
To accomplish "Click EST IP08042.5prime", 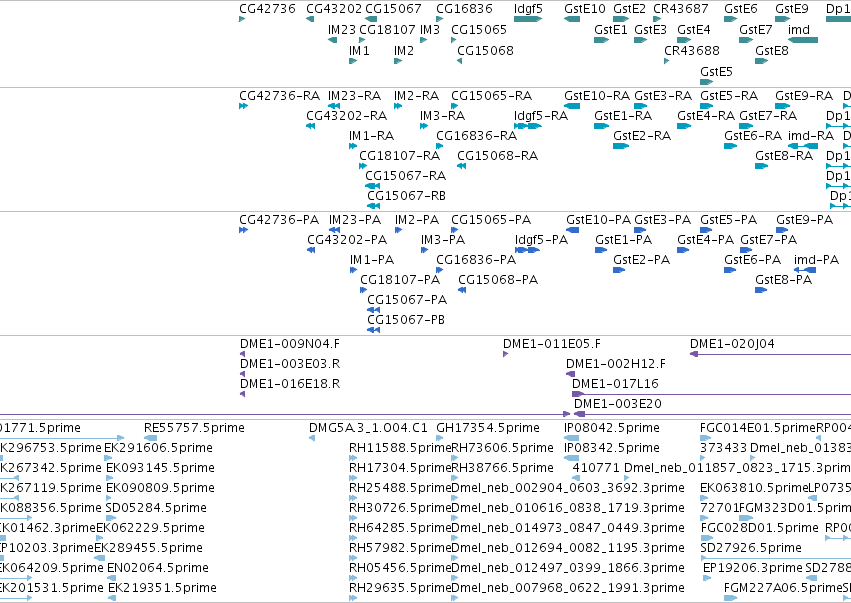I will click(612, 428).
